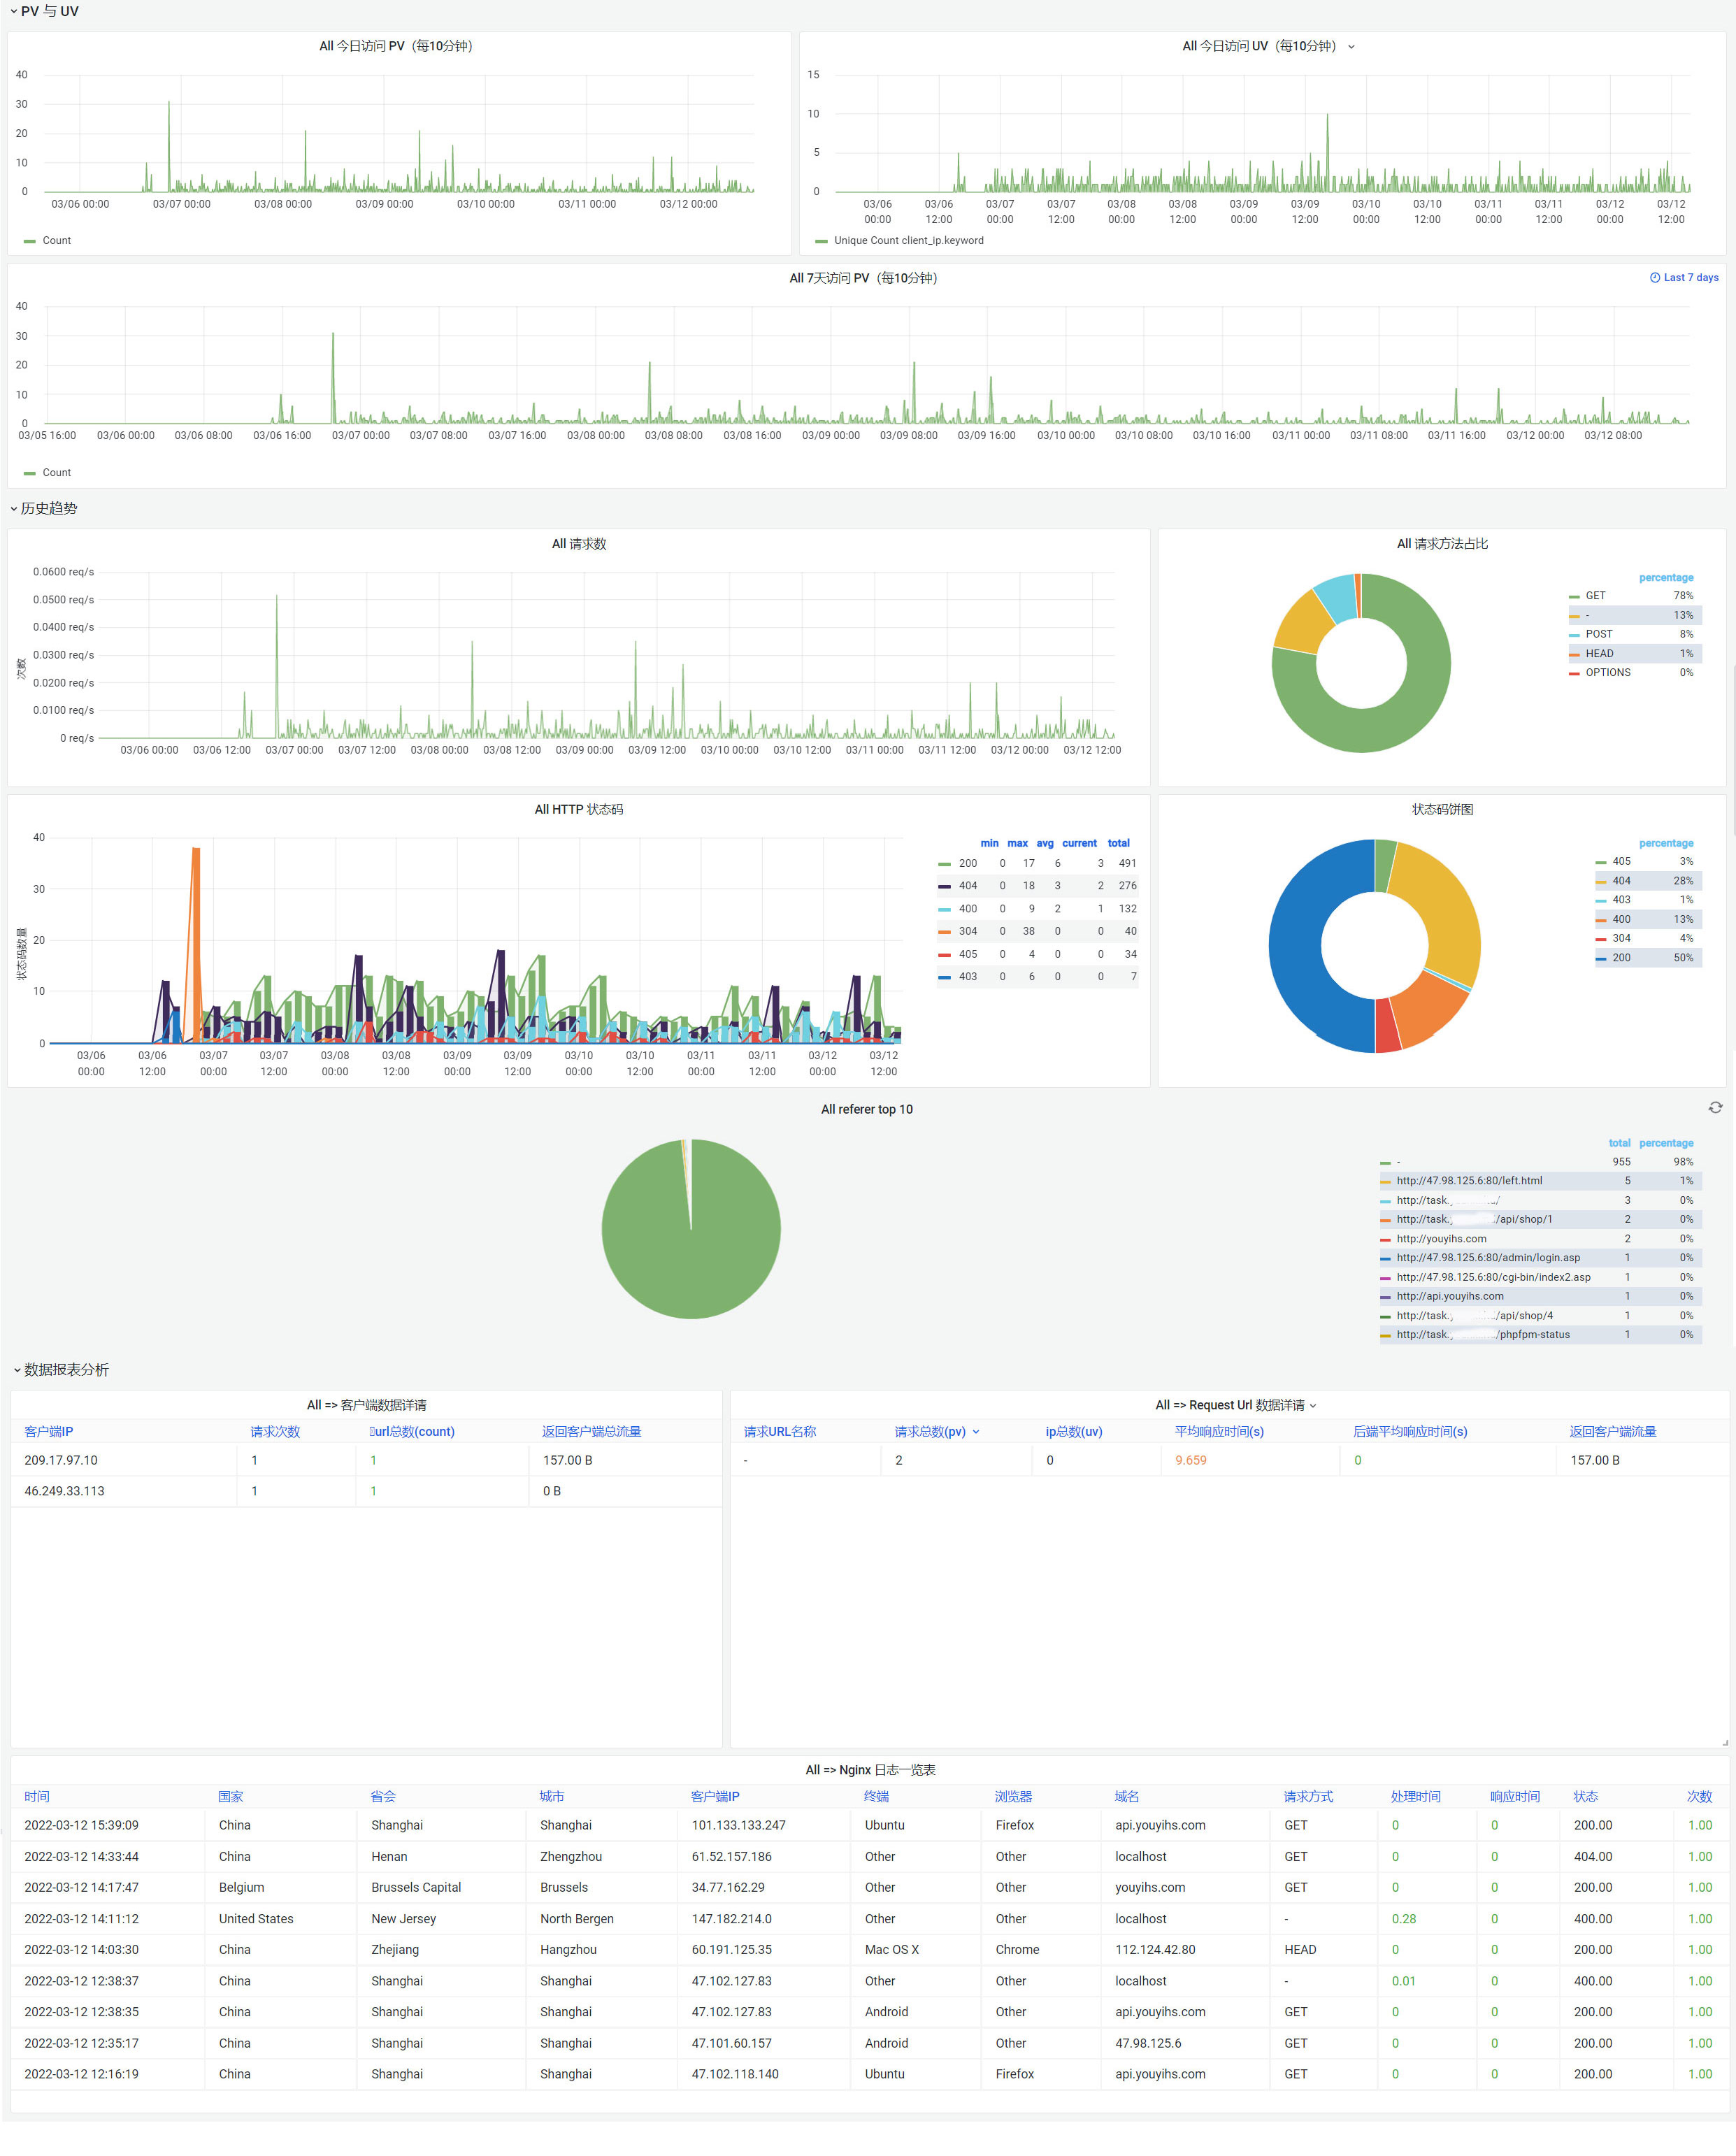Image resolution: width=1736 pixels, height=2156 pixels.
Task: Sort HTTP status legend by max
Action: tap(1017, 843)
